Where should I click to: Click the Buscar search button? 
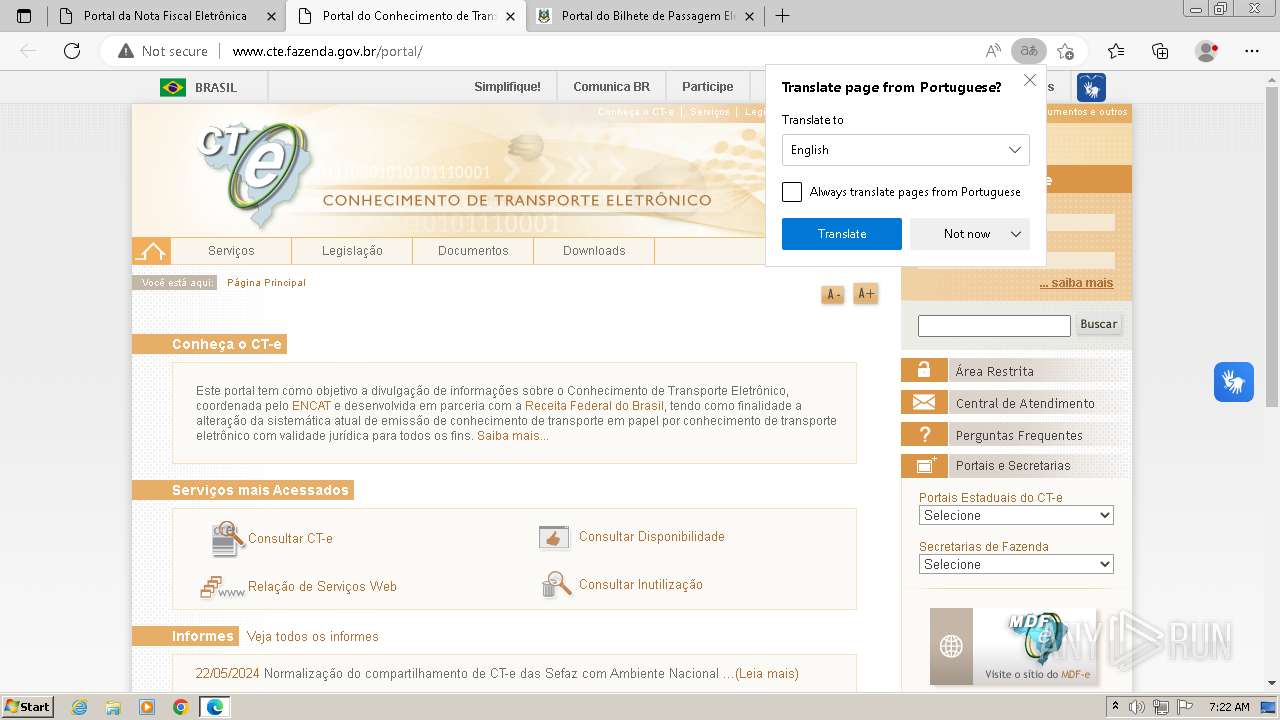[1098, 324]
